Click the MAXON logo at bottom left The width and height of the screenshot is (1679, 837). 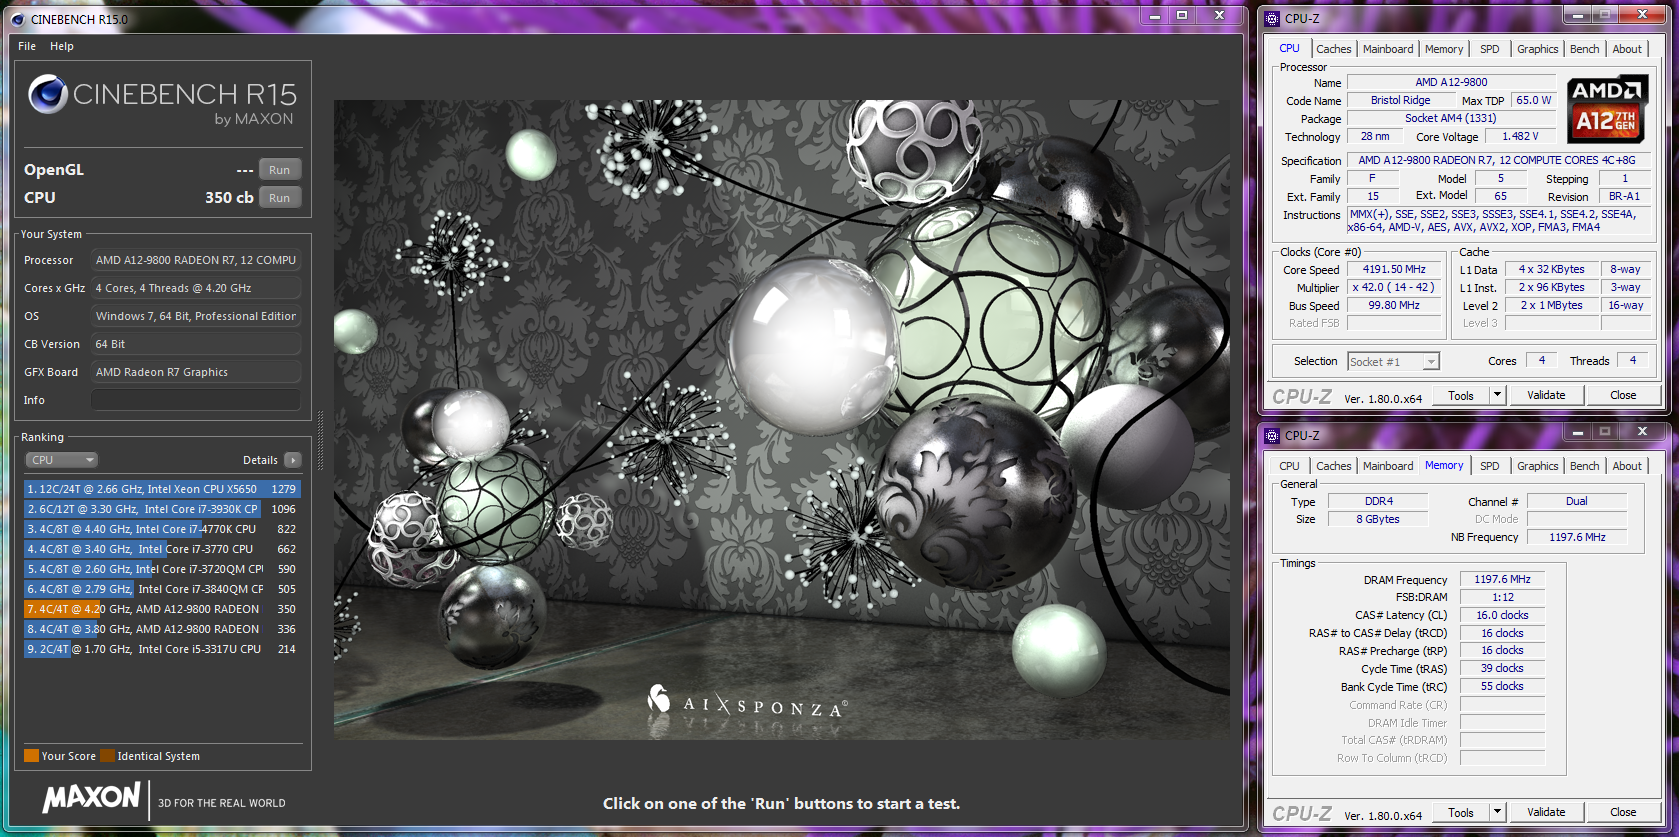[91, 798]
